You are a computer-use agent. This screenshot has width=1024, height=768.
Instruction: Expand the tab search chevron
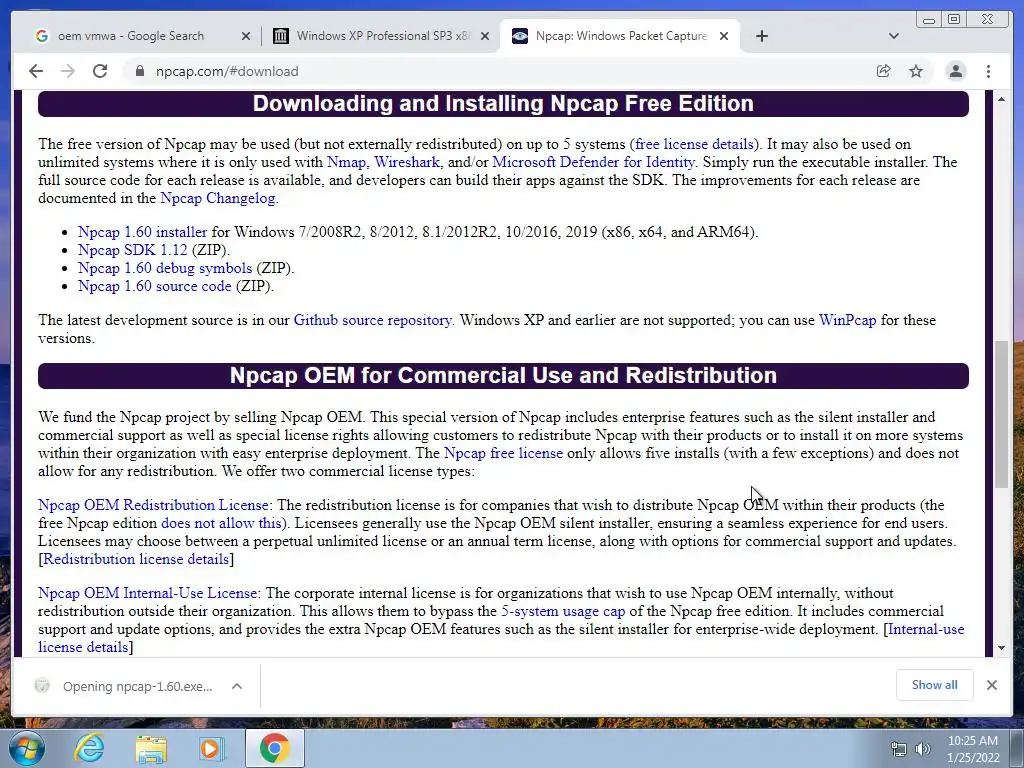click(x=894, y=36)
